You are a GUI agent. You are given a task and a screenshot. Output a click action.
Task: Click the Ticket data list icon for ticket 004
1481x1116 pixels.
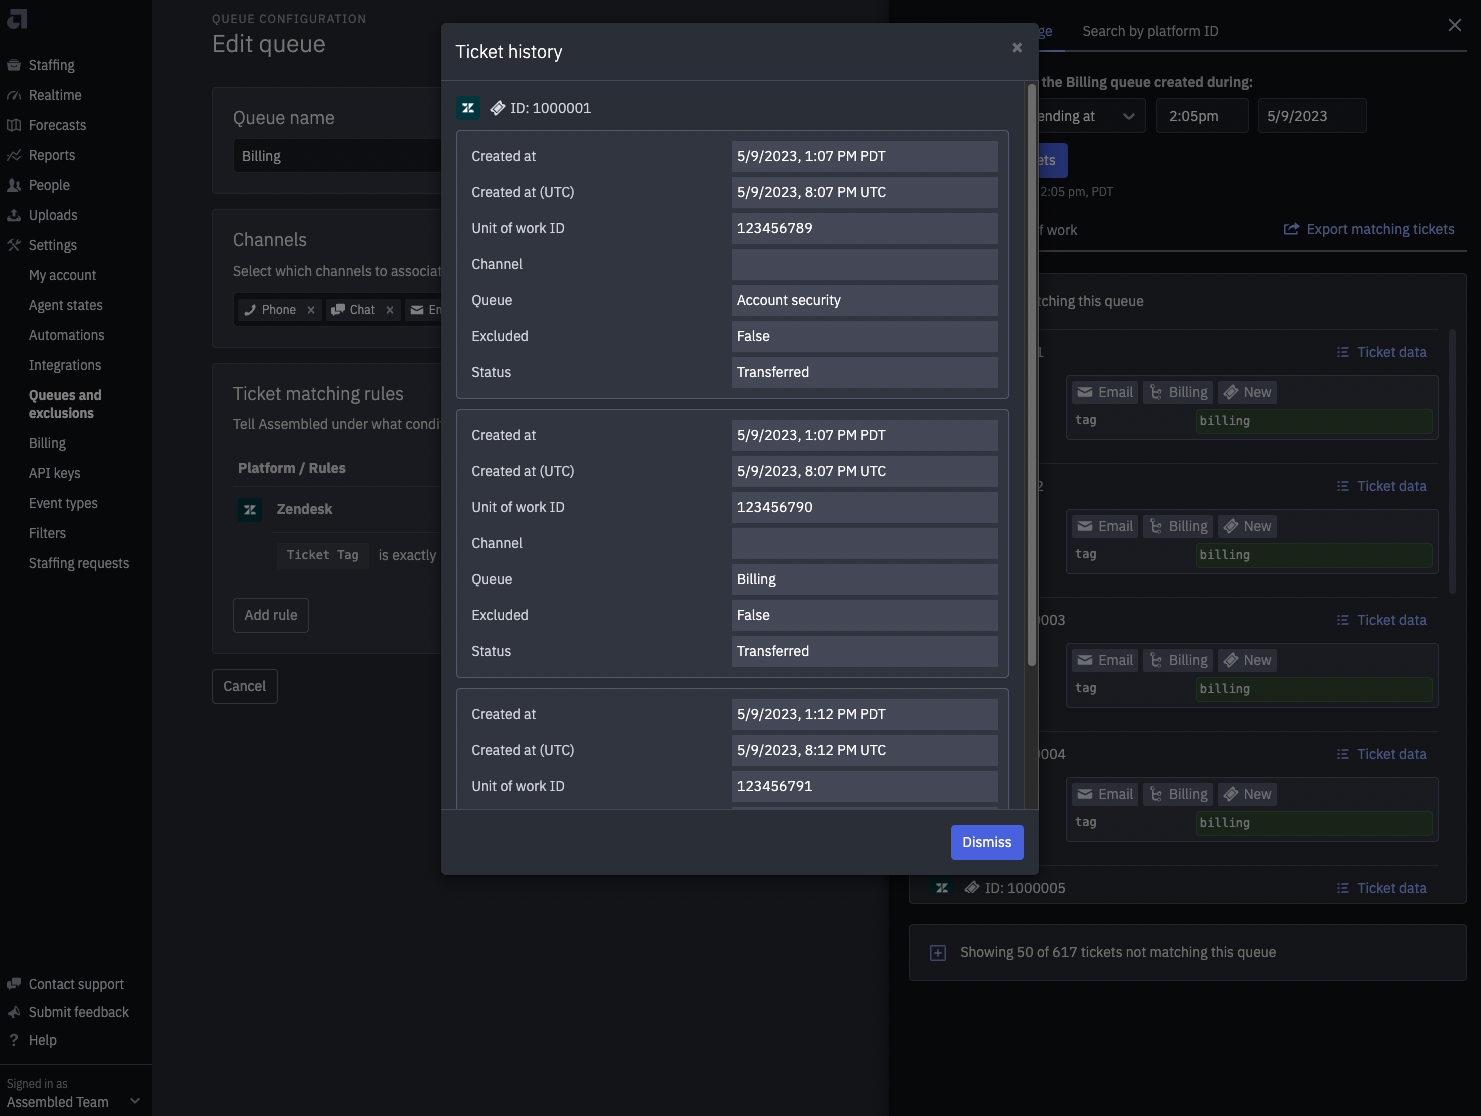tap(1343, 754)
